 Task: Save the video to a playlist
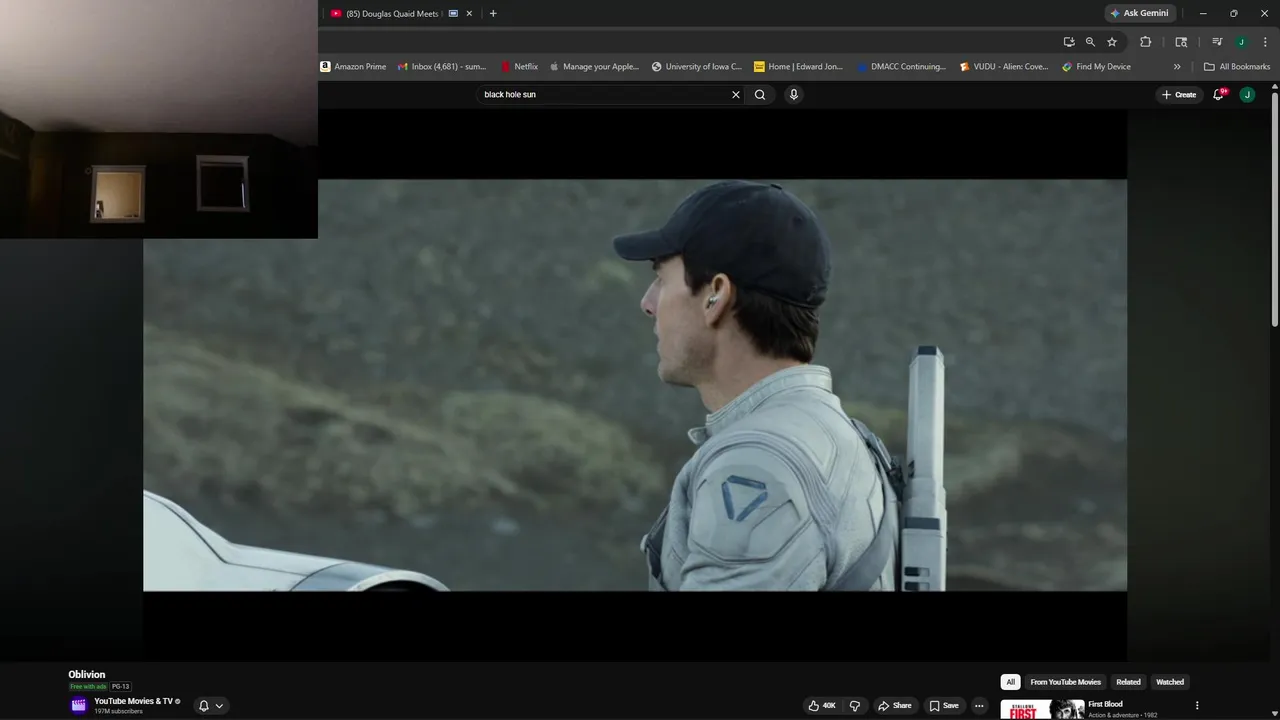pos(944,706)
